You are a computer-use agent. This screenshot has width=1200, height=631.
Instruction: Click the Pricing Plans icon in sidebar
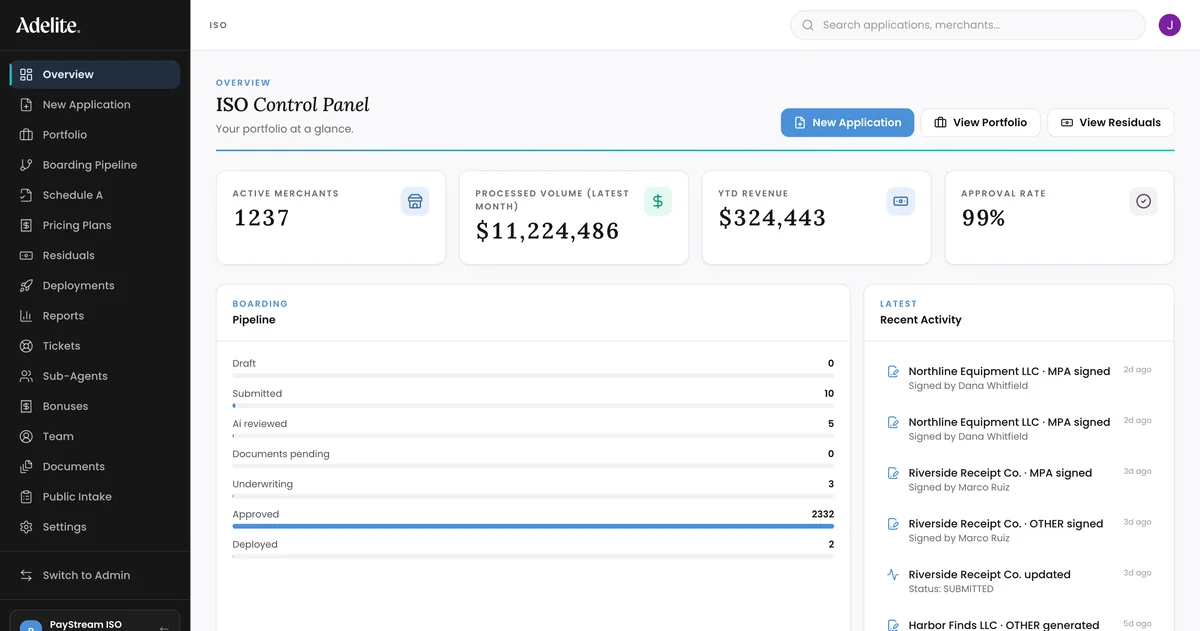coord(26,225)
